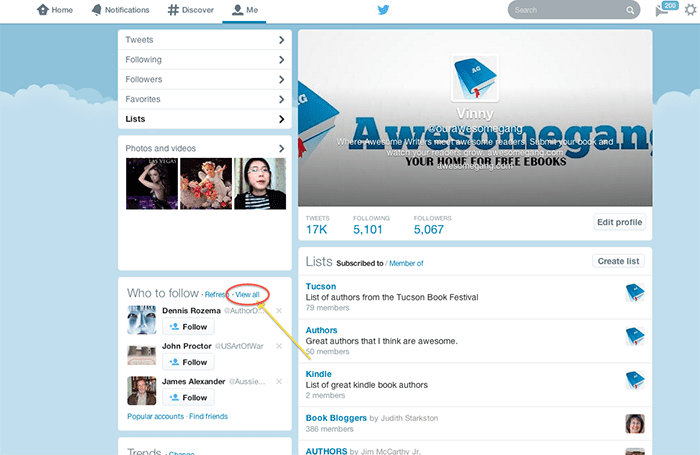Open the Find friends link

click(208, 416)
